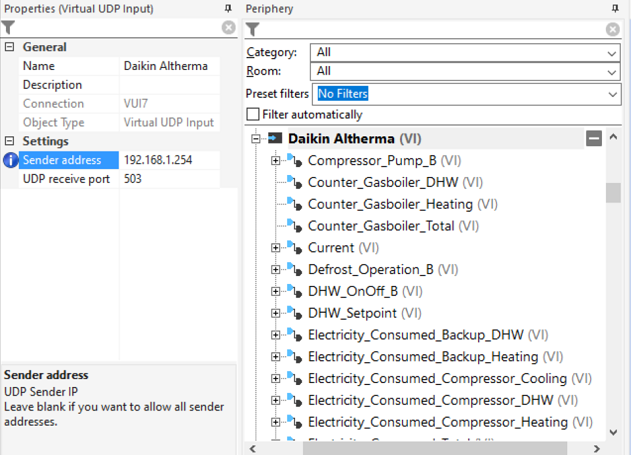Expand the DHW_Setpoint tree node
This screenshot has width=631, height=455.
(x=276, y=313)
